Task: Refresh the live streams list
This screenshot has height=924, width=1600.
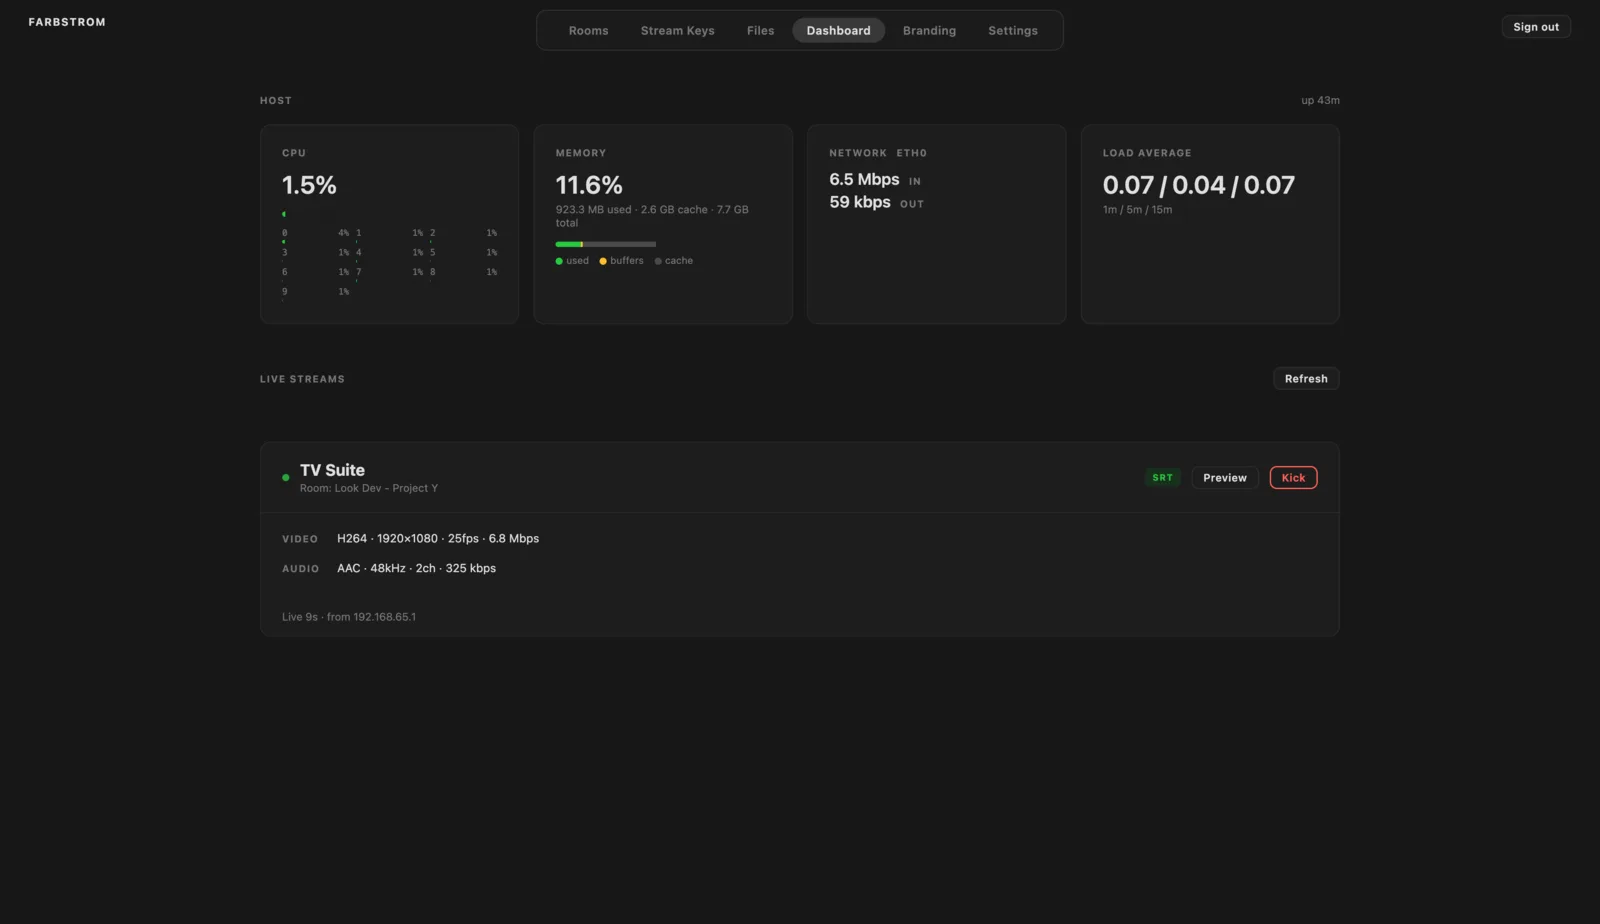Action: (1305, 379)
